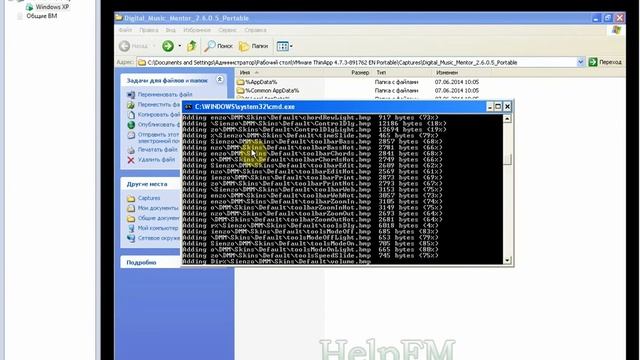Click Move file (Переместить файл) task

(x=159, y=104)
